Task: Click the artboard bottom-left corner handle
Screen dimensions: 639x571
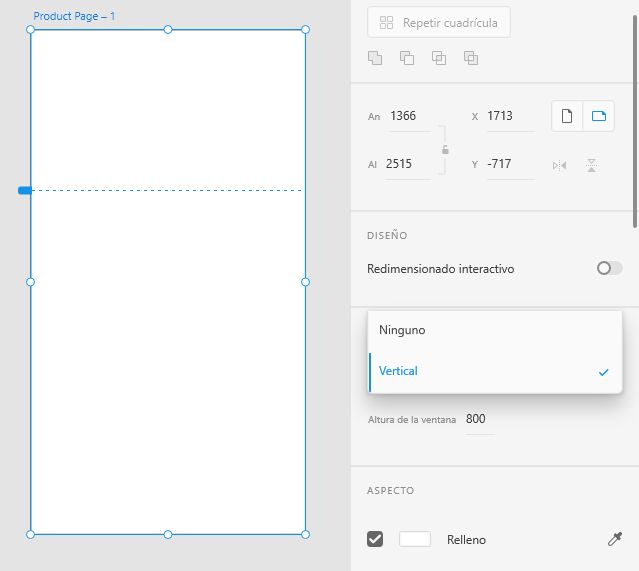Action: (30, 534)
